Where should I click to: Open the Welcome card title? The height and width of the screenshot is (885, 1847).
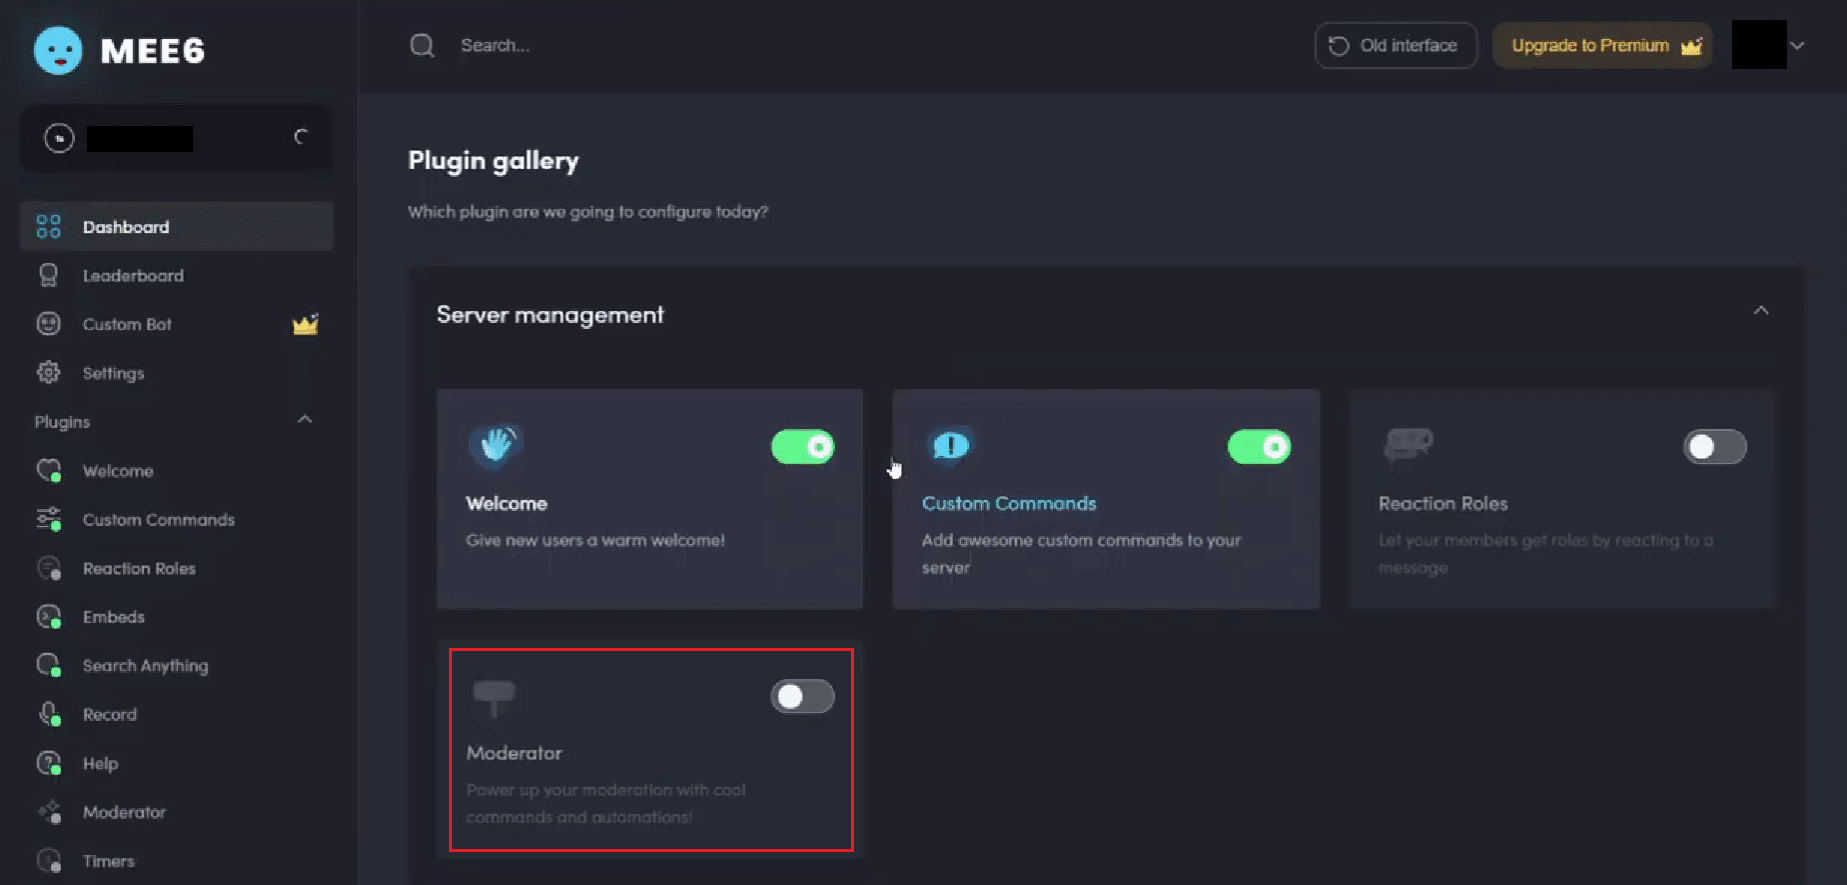pos(507,503)
